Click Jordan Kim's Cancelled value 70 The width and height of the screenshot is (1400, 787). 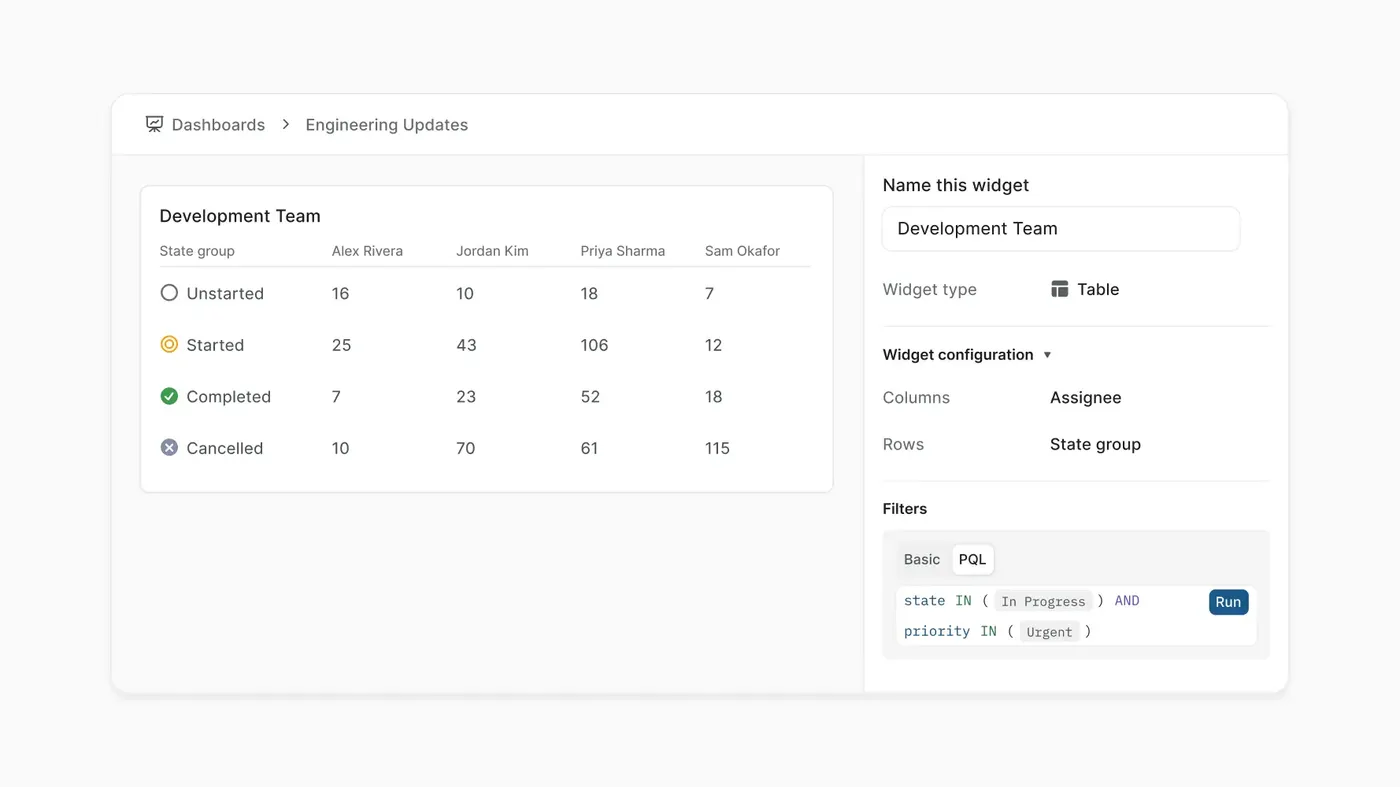pos(465,448)
